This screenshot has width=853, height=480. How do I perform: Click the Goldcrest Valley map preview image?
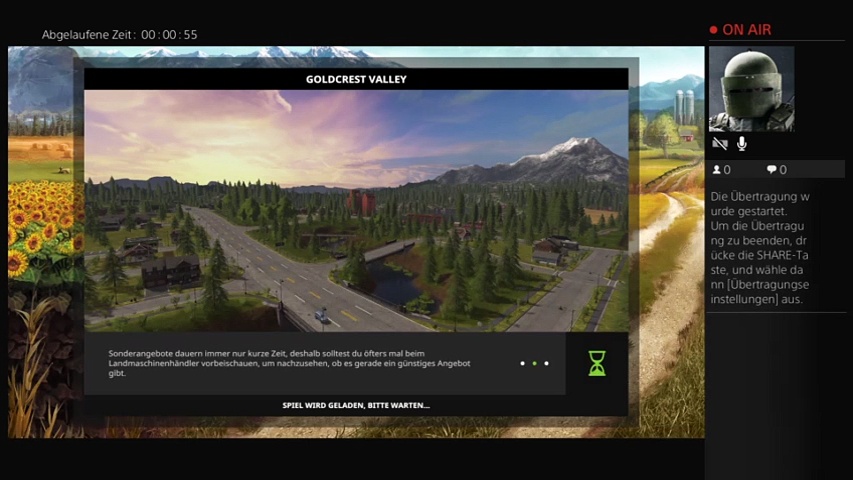coord(356,210)
